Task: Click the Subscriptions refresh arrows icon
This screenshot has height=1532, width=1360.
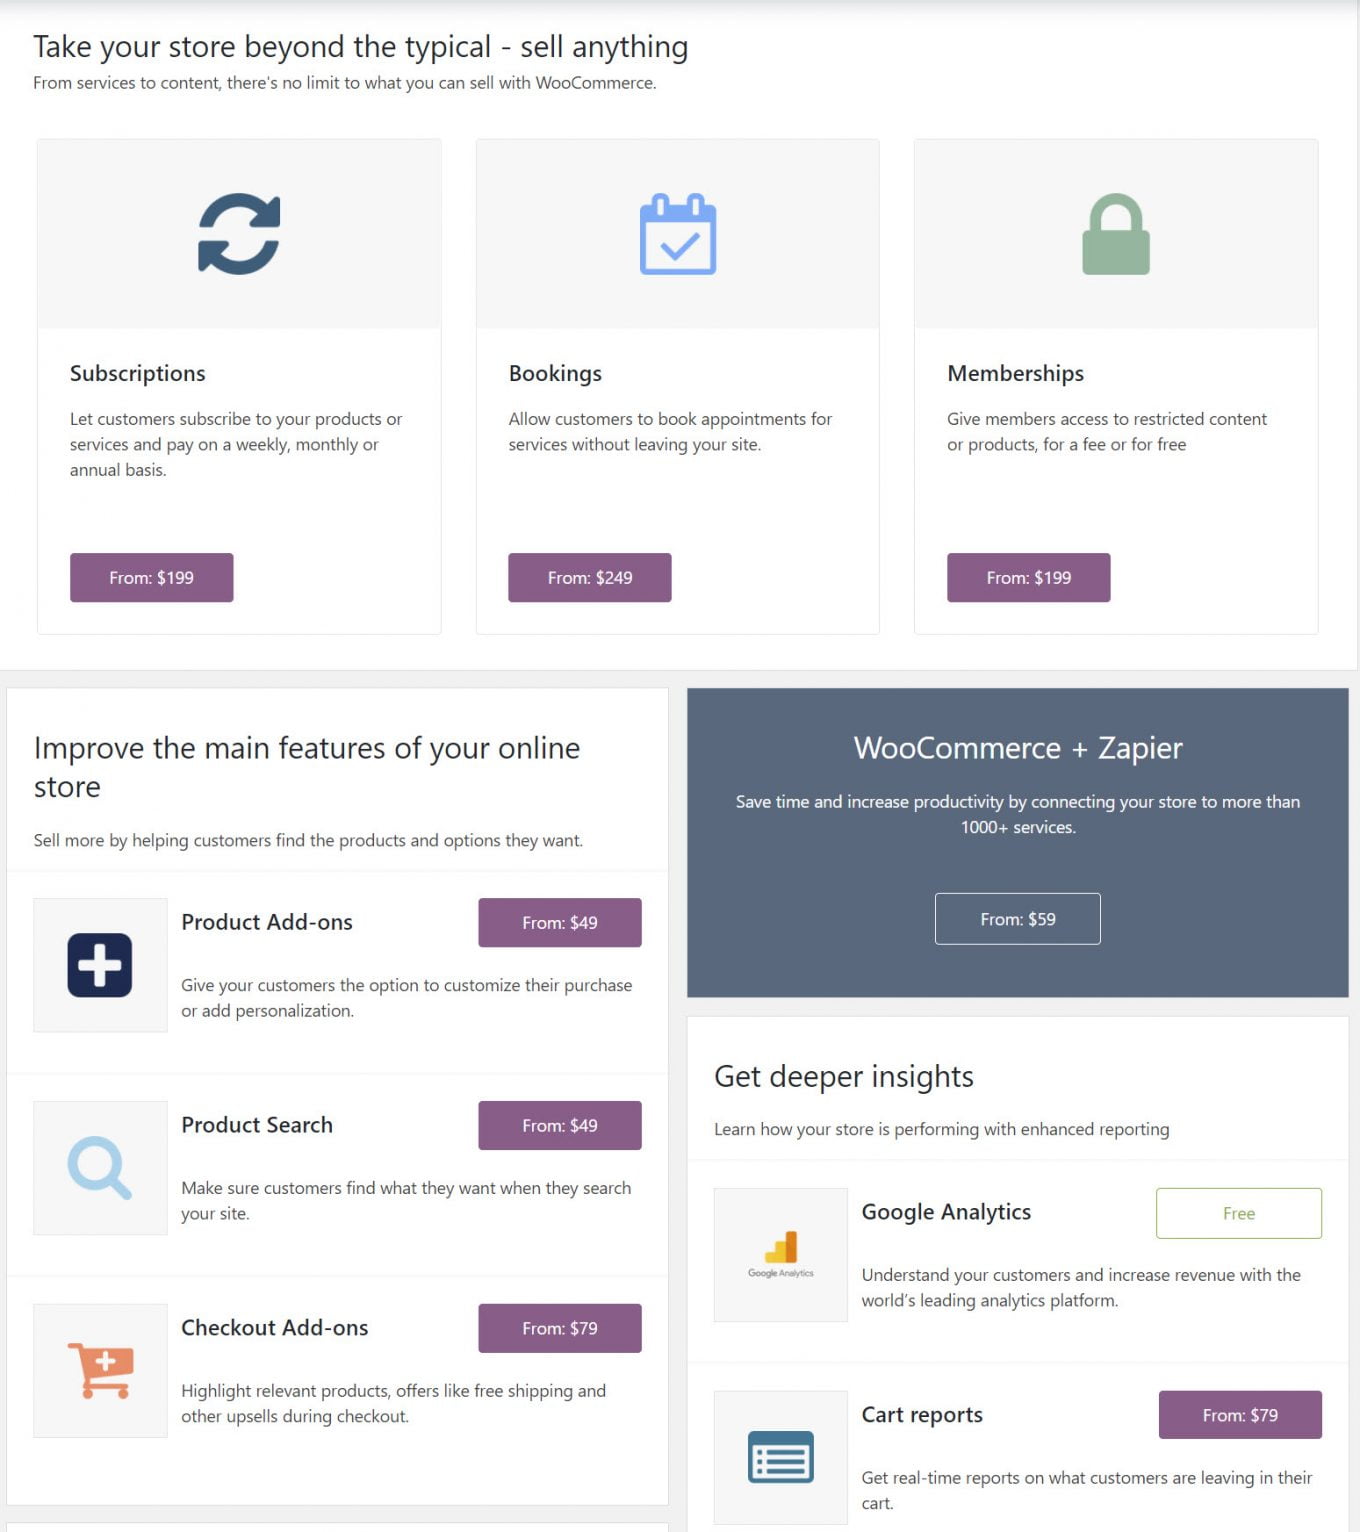Action: click(x=238, y=234)
